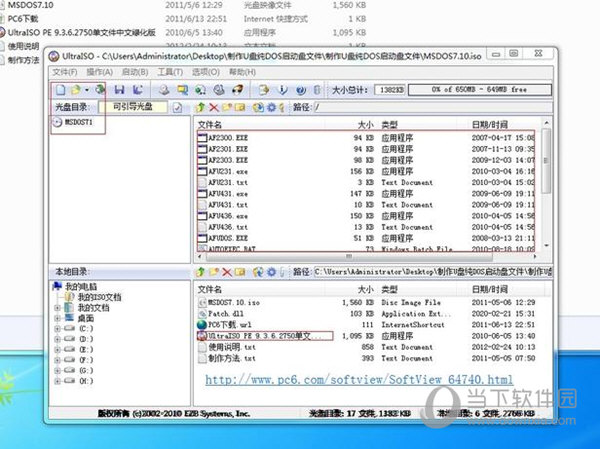600x449 pixels.
Task: Click the gear icon in local toolbar
Action: pos(271,272)
